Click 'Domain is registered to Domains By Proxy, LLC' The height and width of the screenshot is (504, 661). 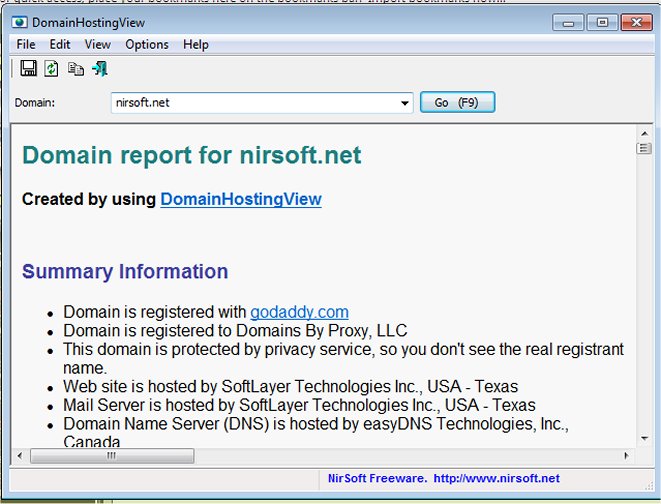pos(235,331)
